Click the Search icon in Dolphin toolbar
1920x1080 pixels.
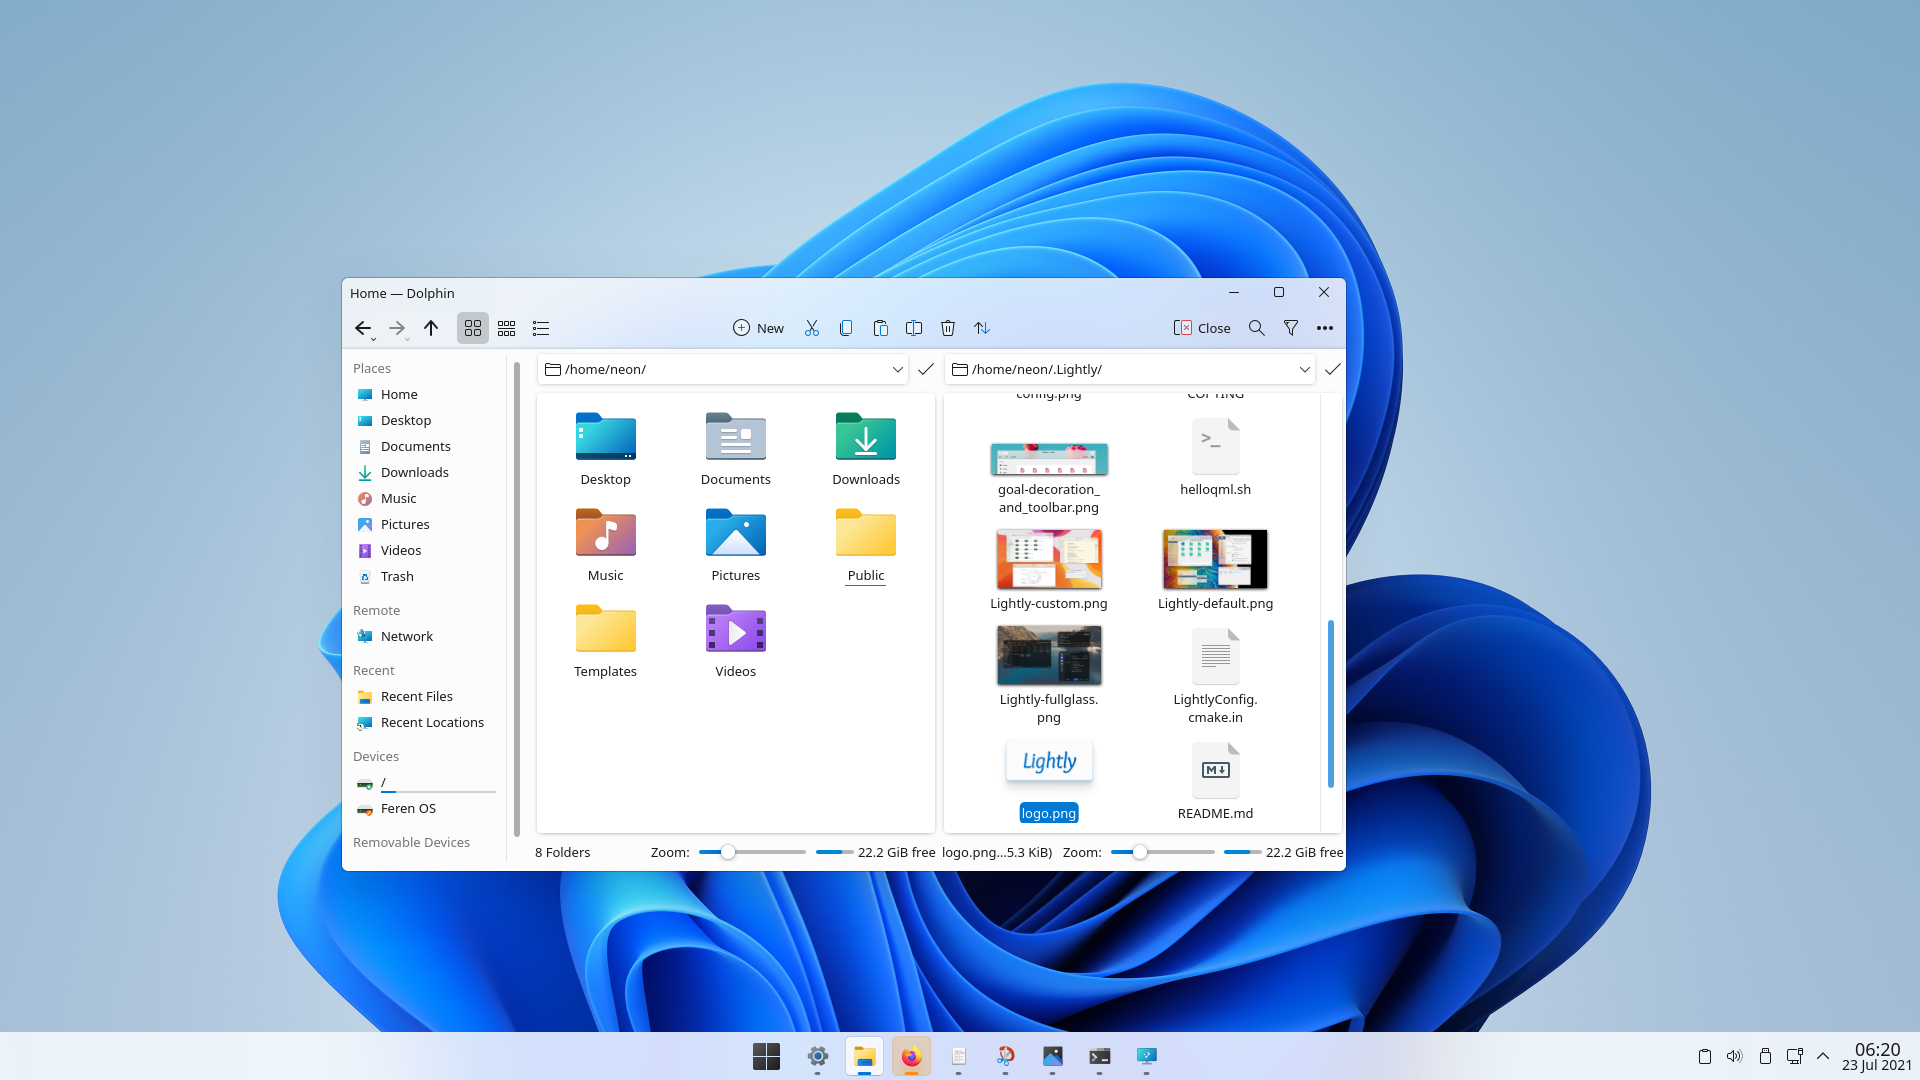pos(1257,328)
